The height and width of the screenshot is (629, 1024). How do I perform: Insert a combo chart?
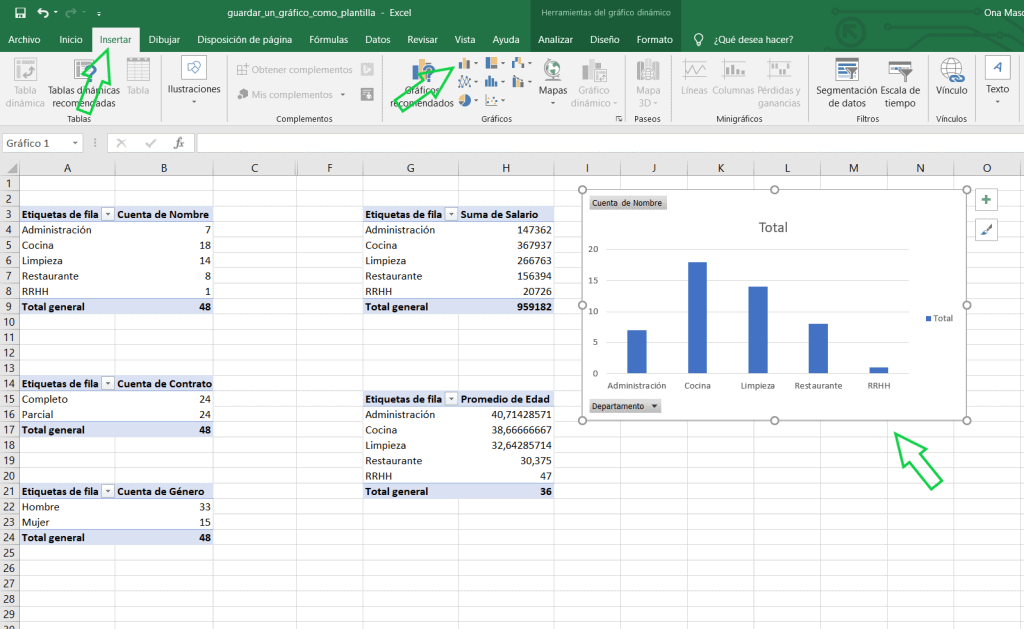[x=521, y=82]
